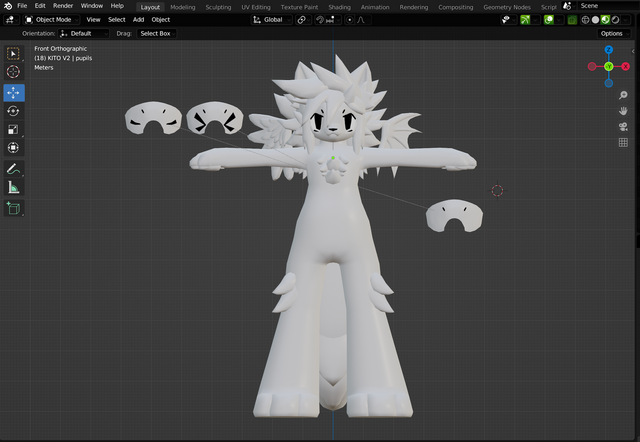Switch to the Geometry Nodes workspace tab
640x442 pixels.
(507, 7)
